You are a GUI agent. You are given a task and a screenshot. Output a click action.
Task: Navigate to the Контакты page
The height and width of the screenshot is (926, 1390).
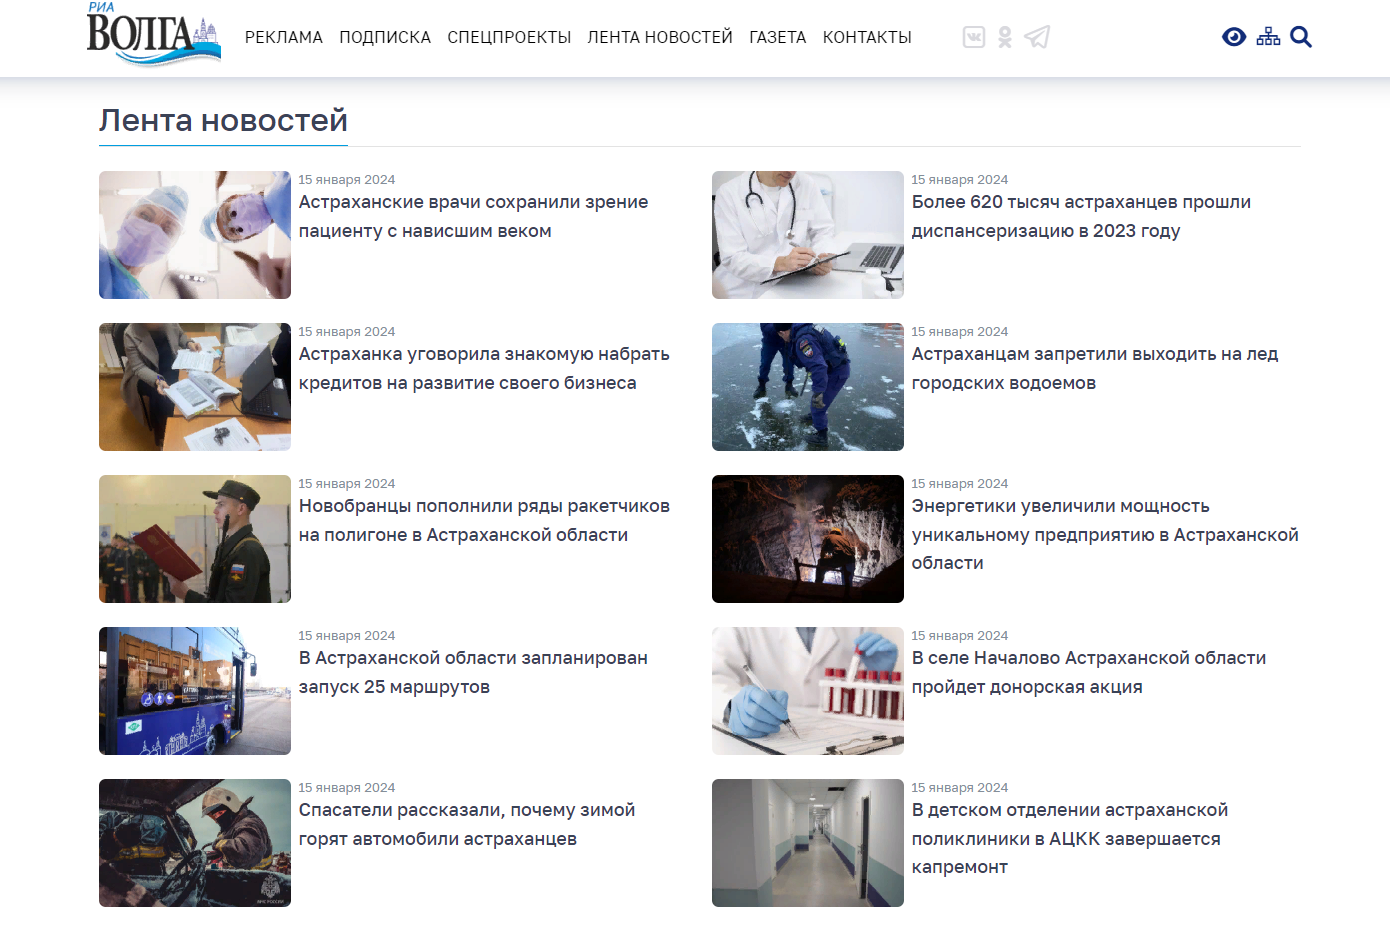pos(867,37)
